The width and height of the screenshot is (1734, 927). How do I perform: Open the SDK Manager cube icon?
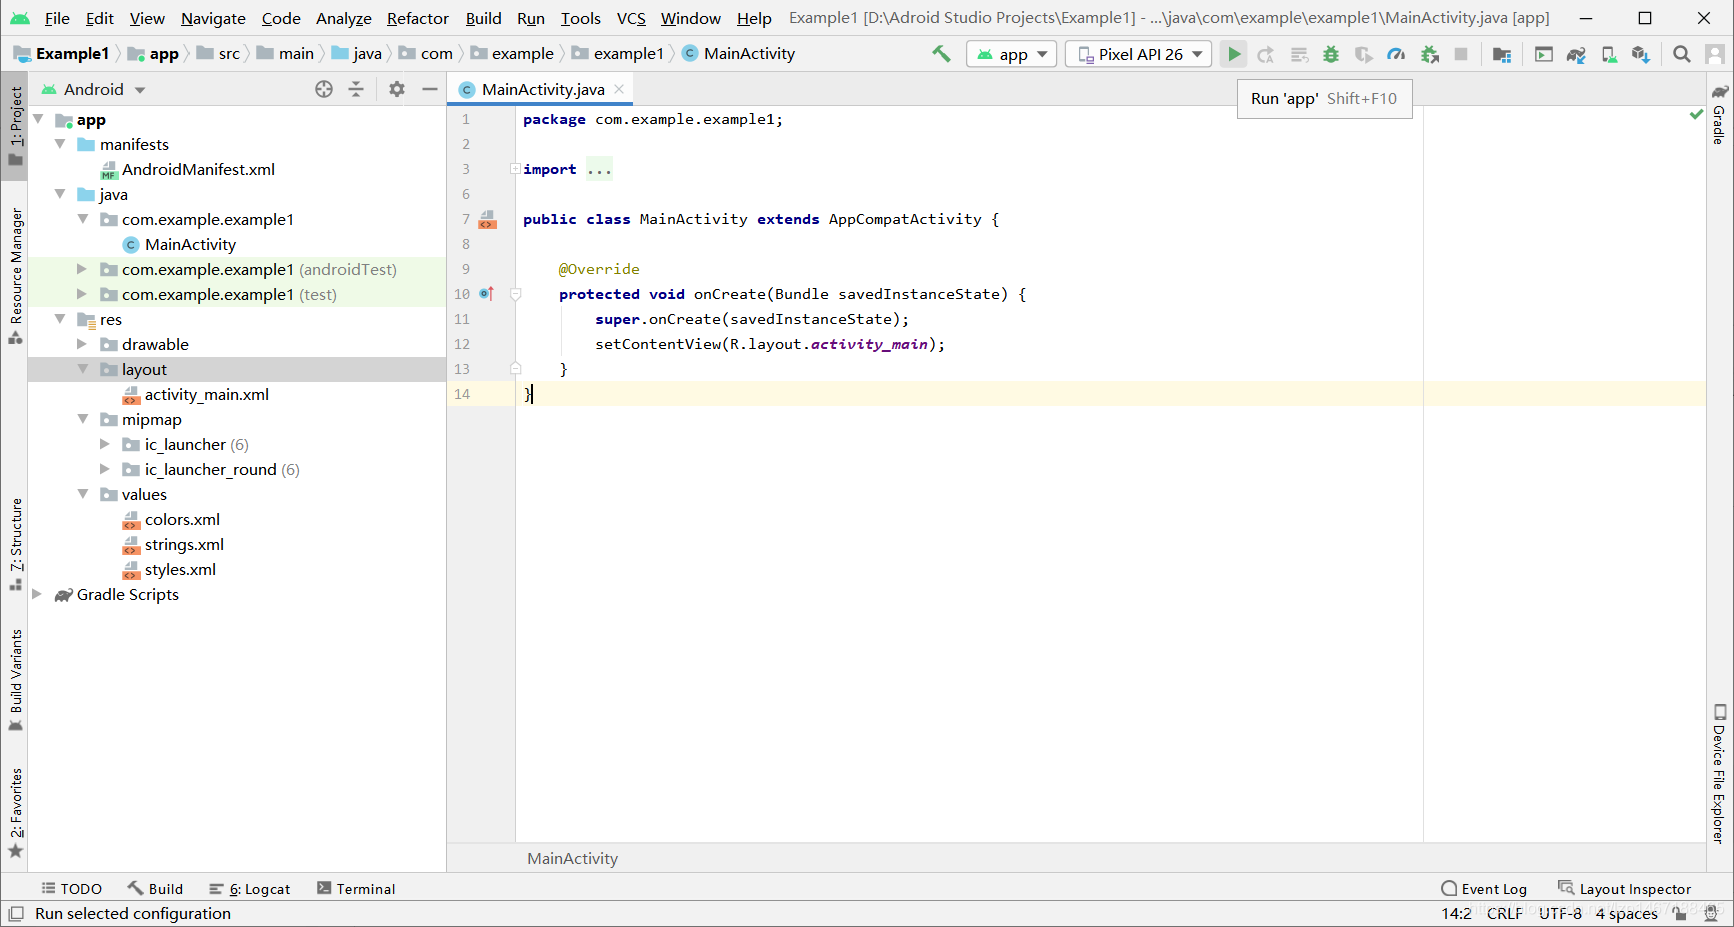tap(1641, 54)
